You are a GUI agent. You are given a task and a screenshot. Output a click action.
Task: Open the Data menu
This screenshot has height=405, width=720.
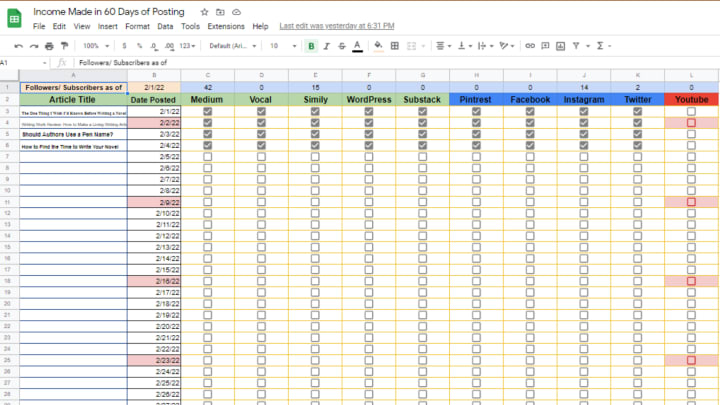click(165, 26)
